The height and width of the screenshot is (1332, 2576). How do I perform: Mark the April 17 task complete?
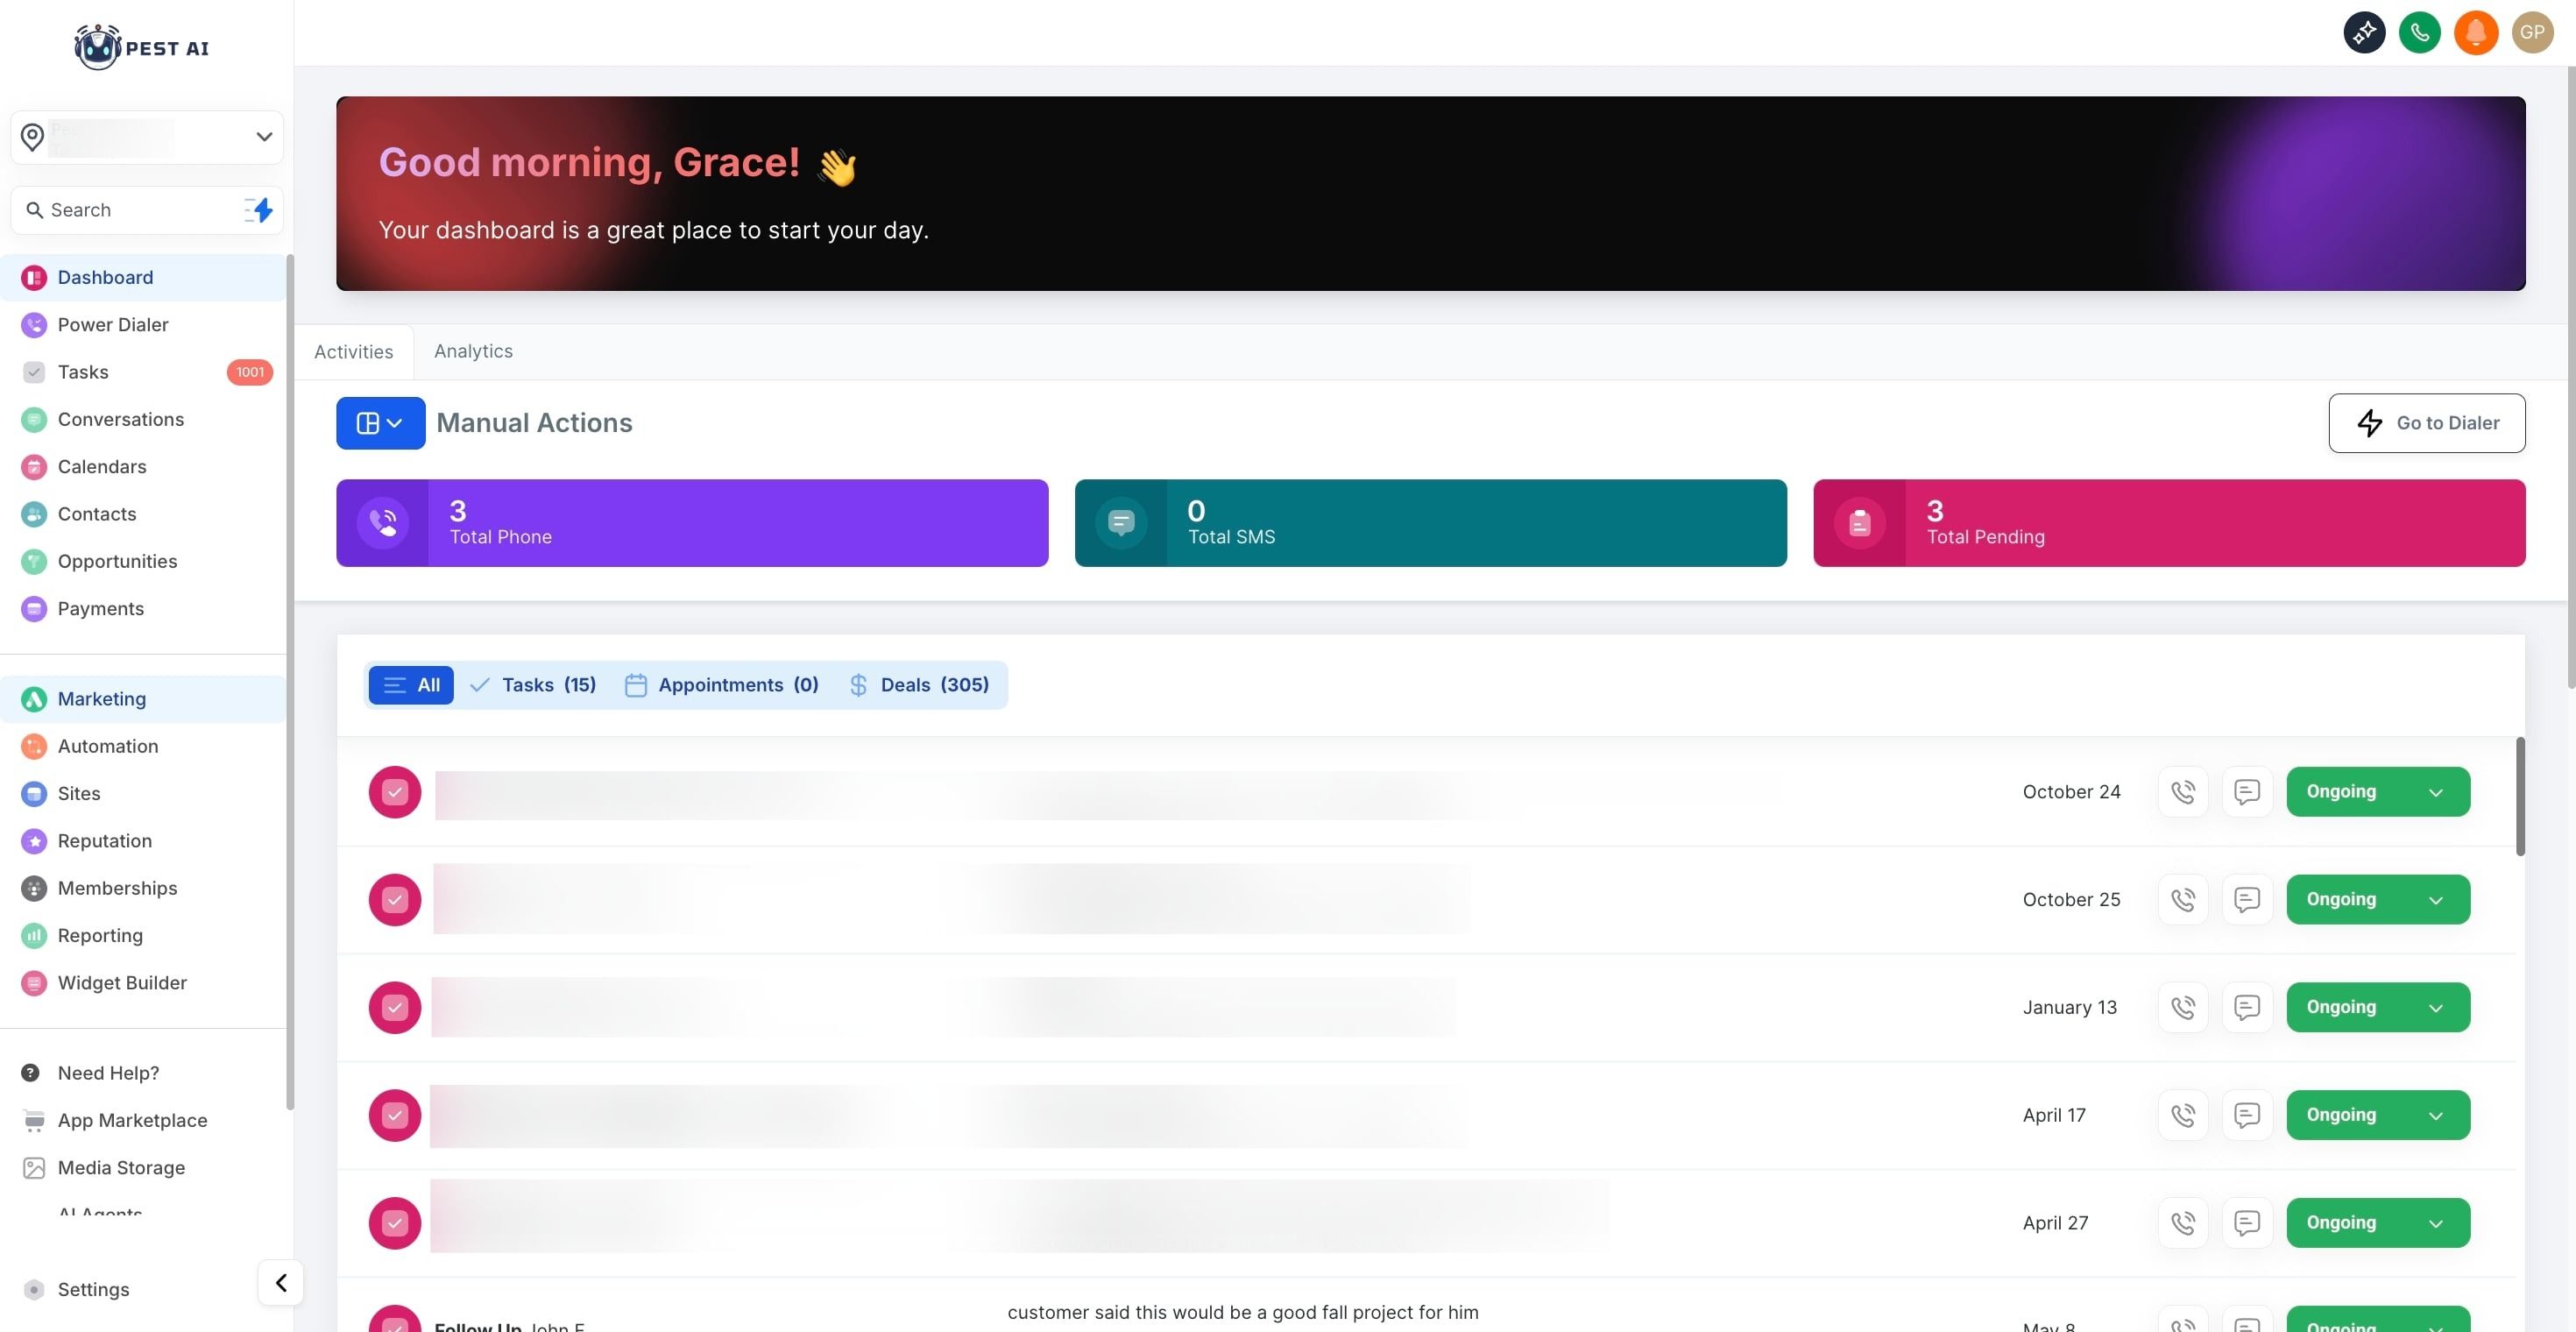pyautogui.click(x=395, y=1115)
